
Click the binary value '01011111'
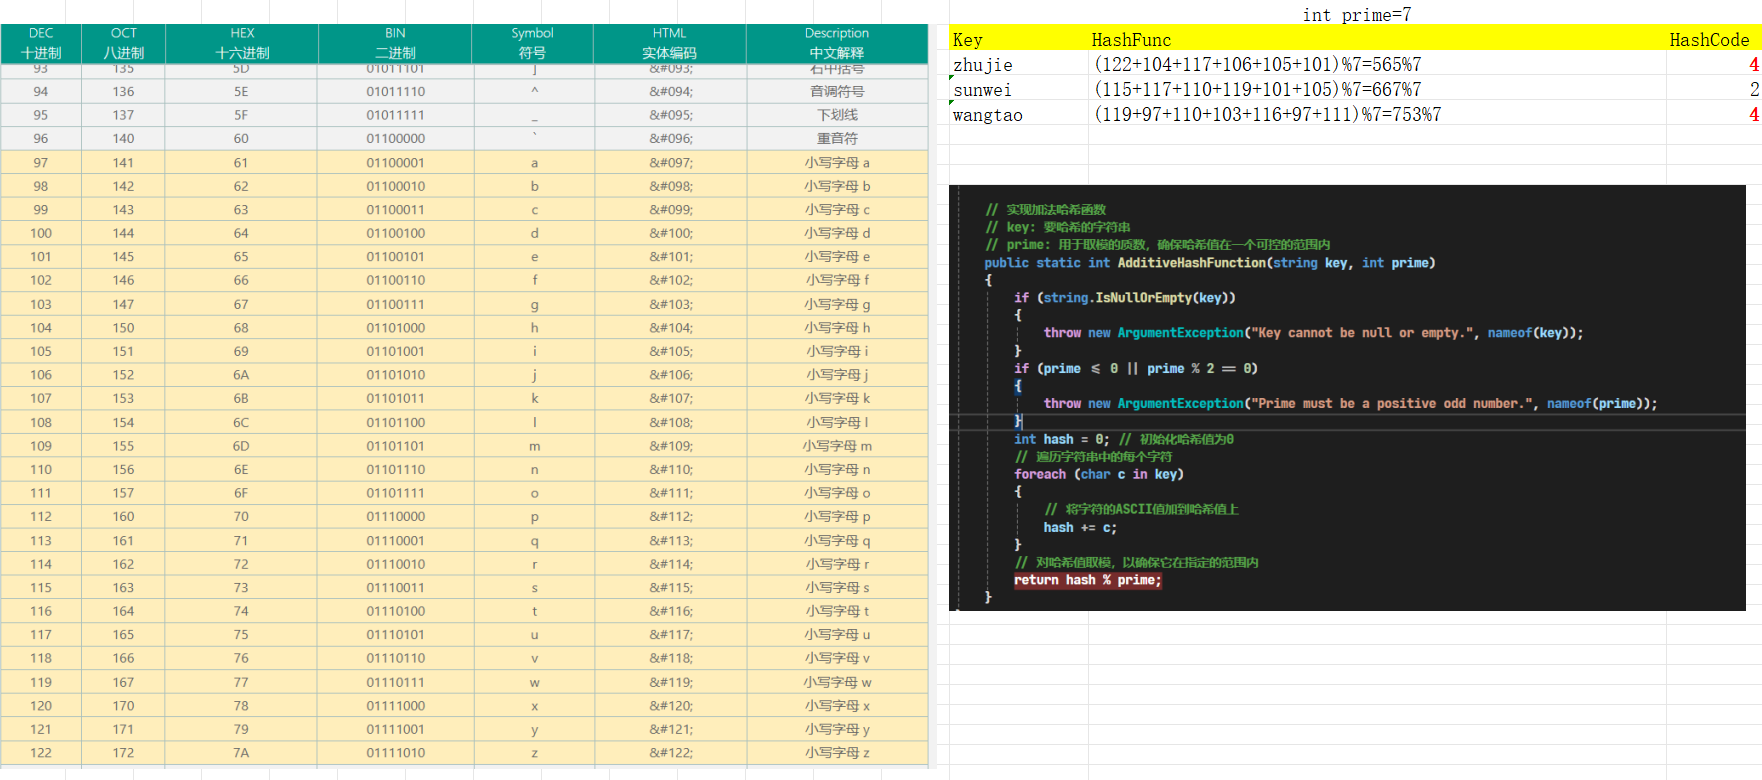[x=395, y=115]
